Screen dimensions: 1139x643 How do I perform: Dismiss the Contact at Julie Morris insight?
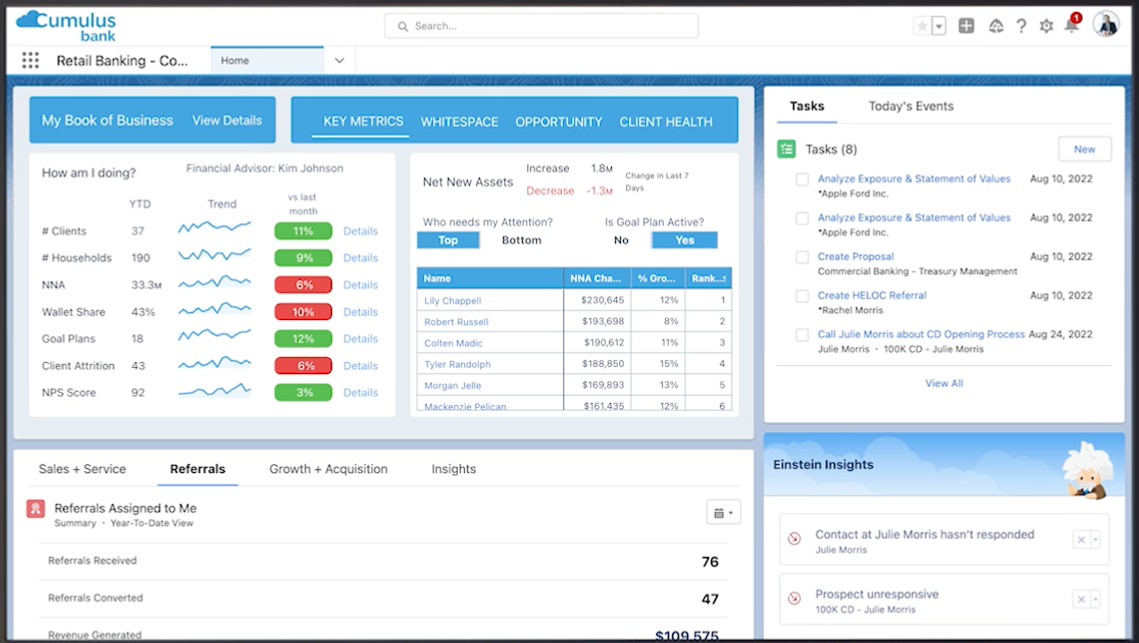click(x=1083, y=538)
